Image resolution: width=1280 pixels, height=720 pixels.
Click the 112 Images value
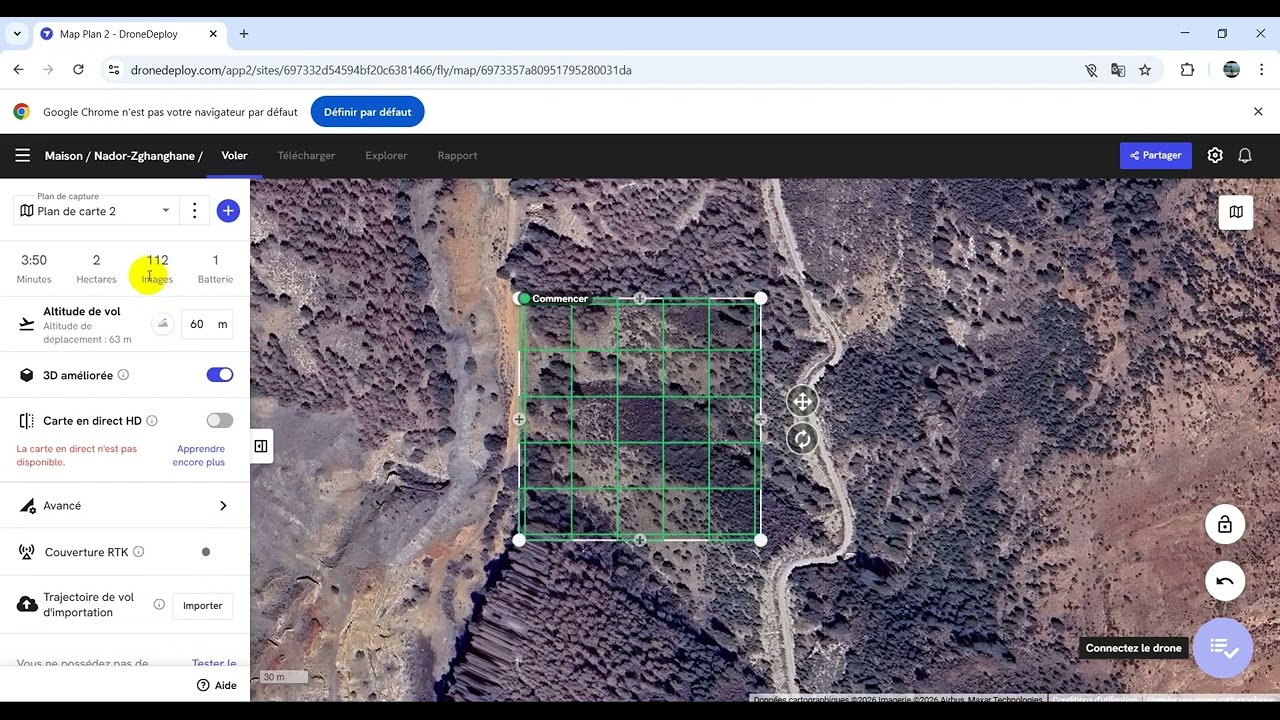click(157, 260)
